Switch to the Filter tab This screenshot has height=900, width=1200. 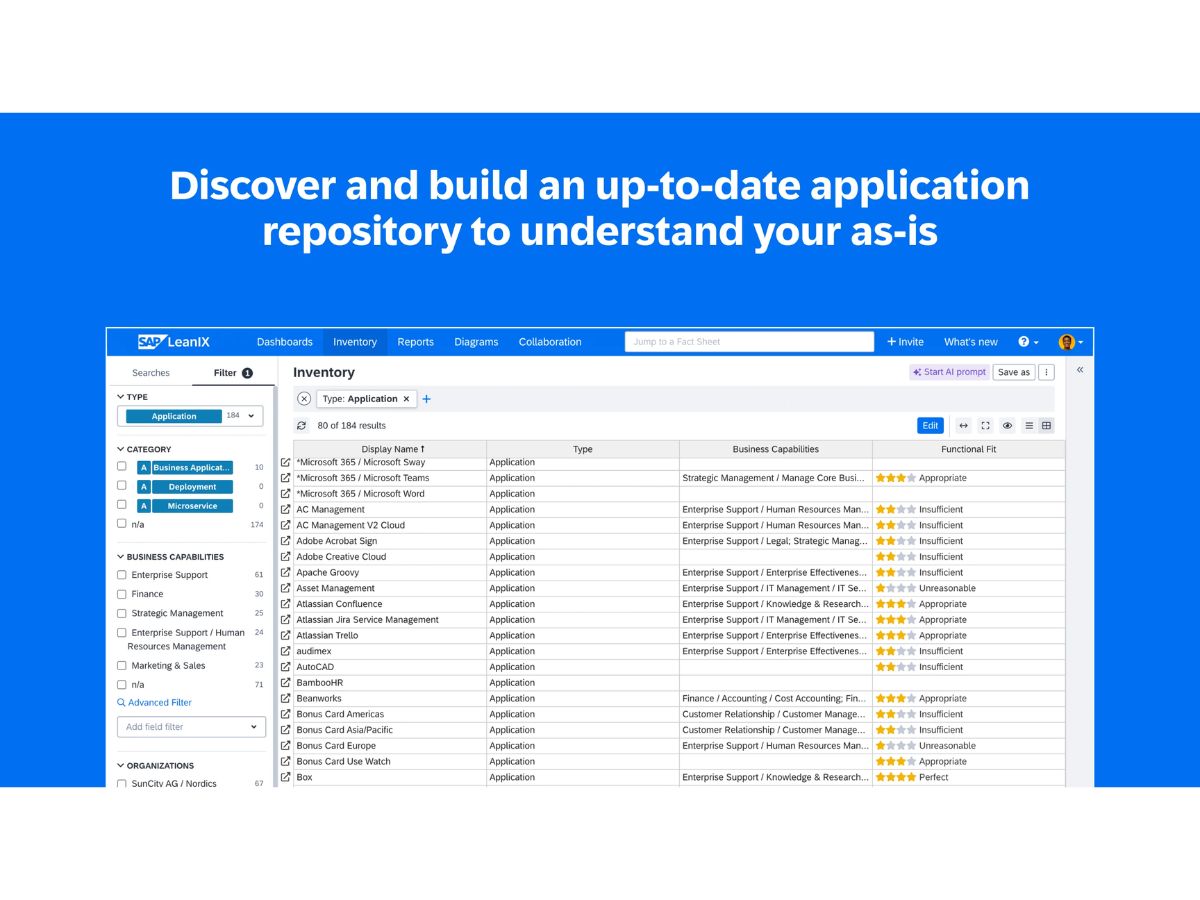[x=233, y=373]
